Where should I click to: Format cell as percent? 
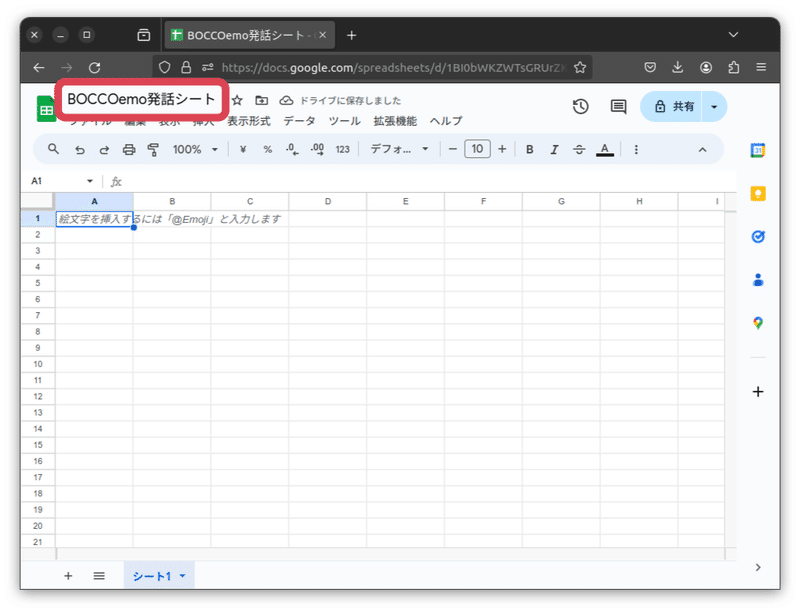(x=267, y=149)
